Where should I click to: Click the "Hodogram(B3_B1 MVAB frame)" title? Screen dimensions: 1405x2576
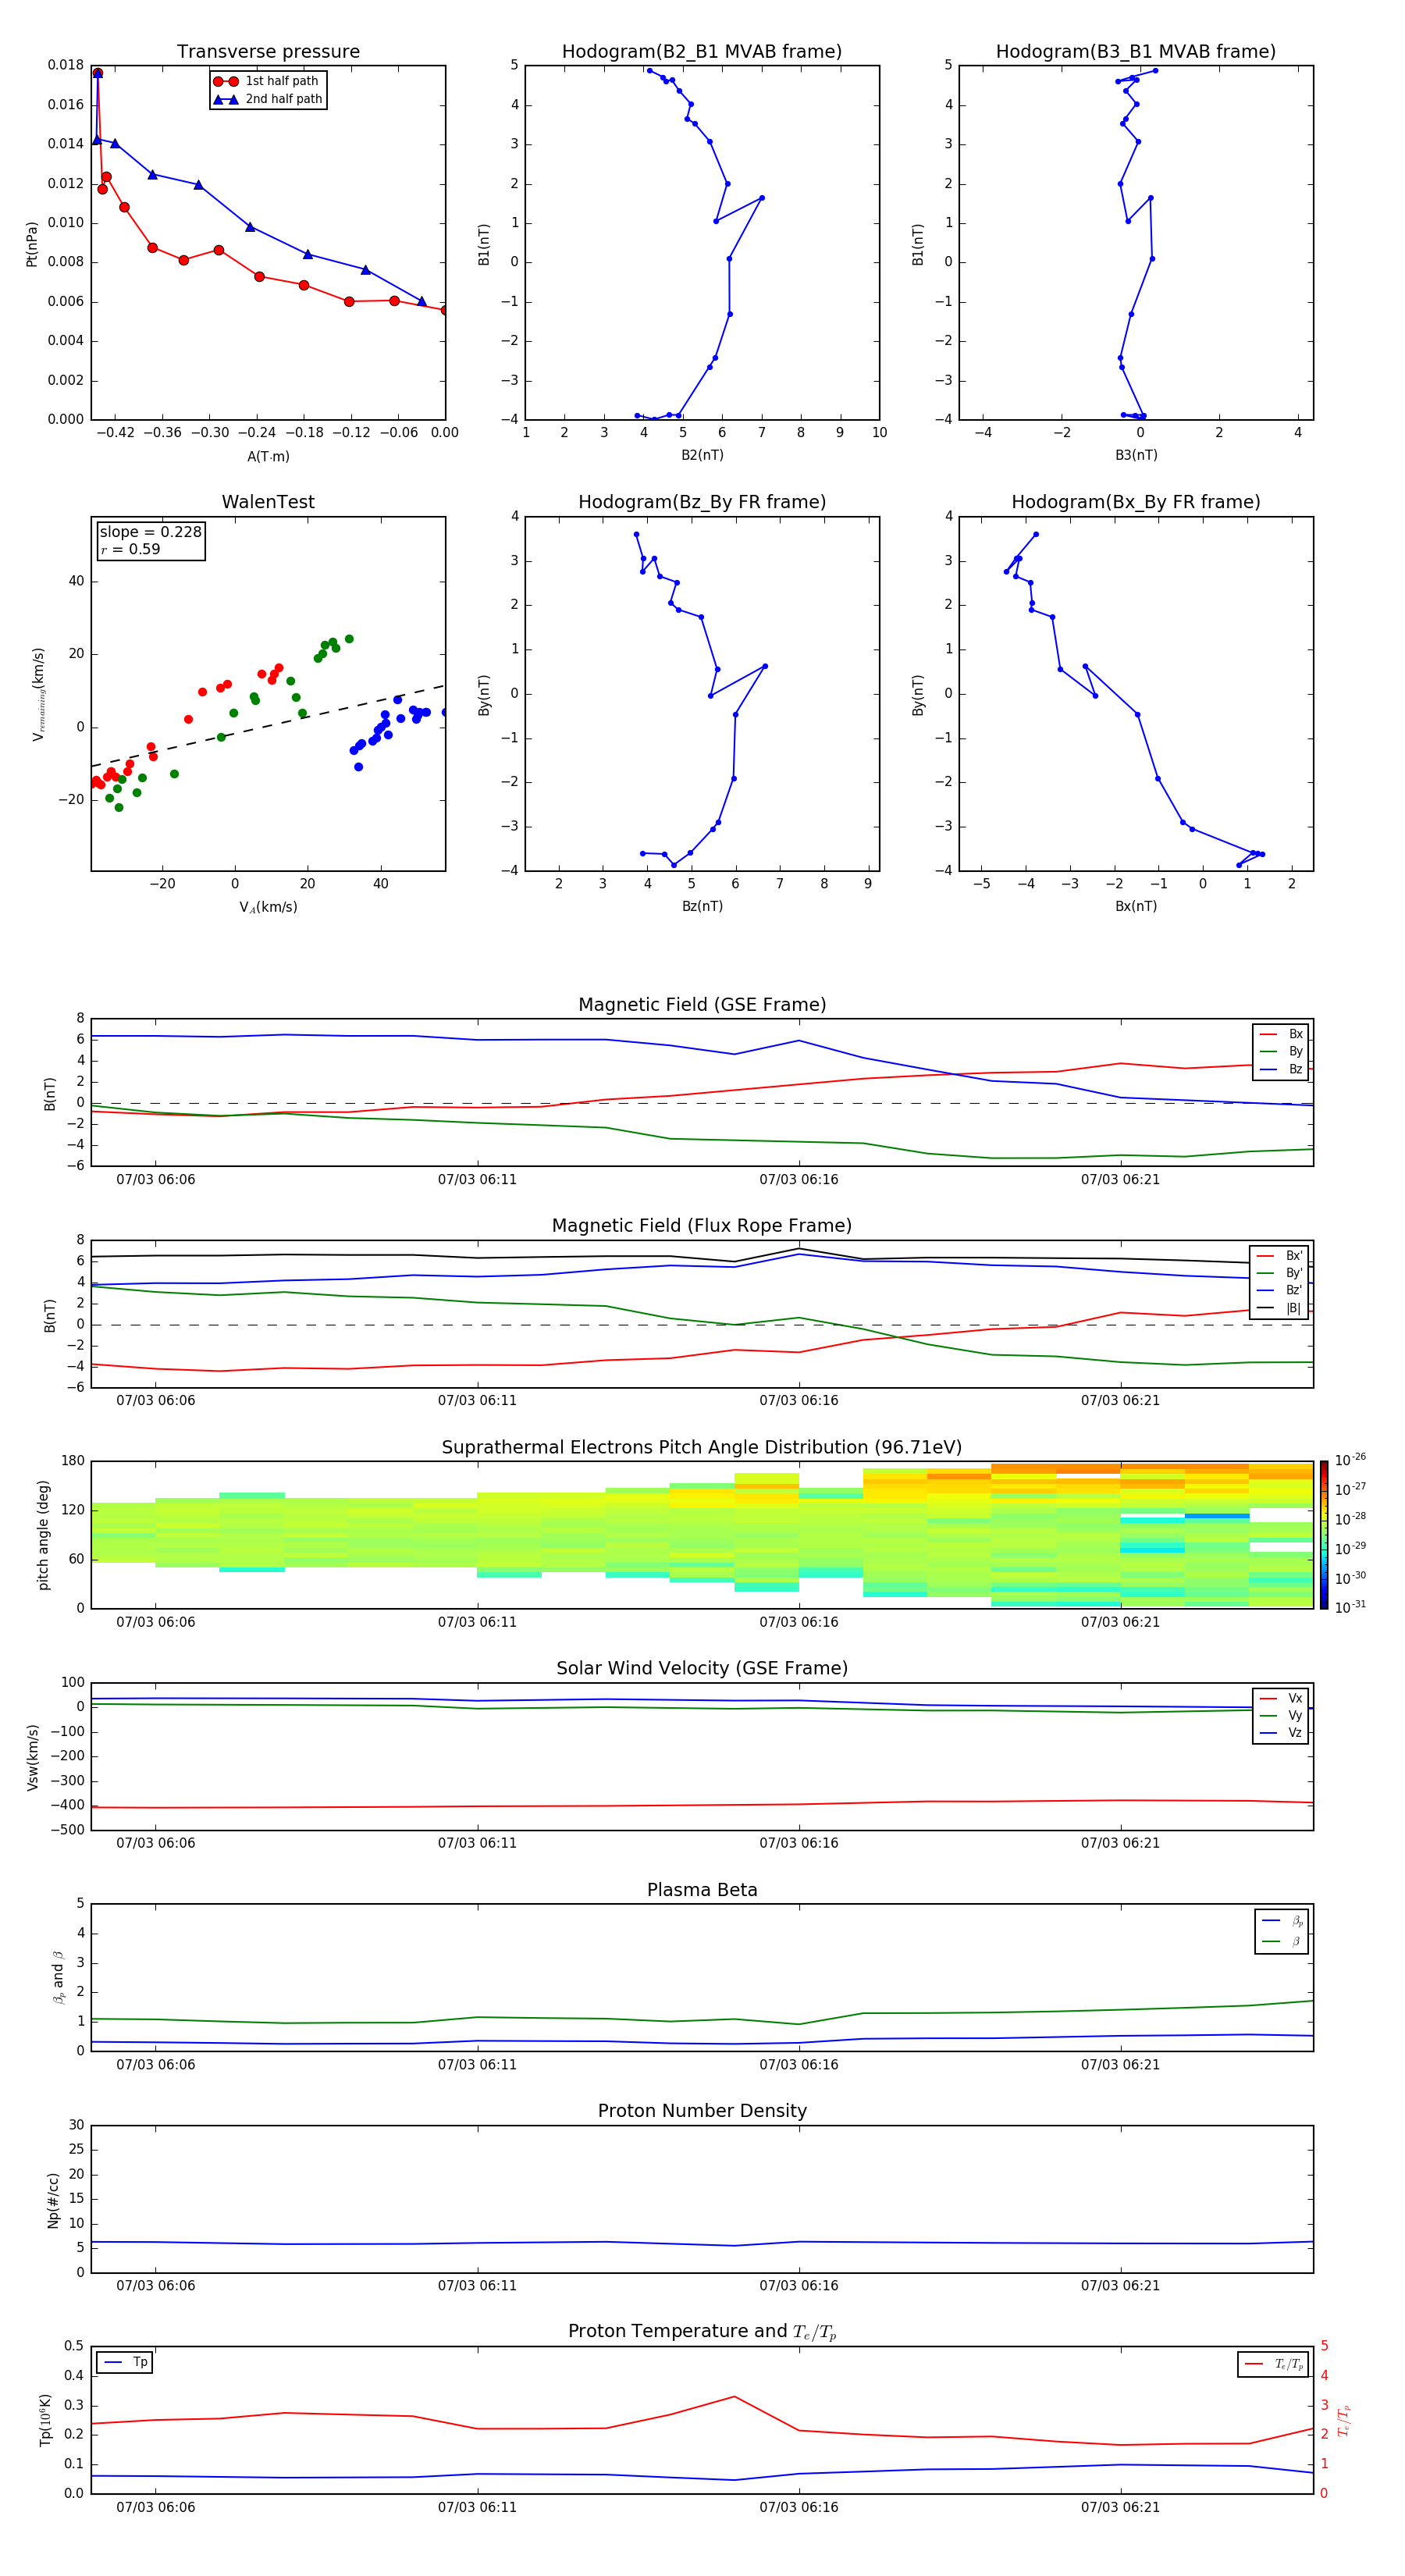click(x=1136, y=52)
